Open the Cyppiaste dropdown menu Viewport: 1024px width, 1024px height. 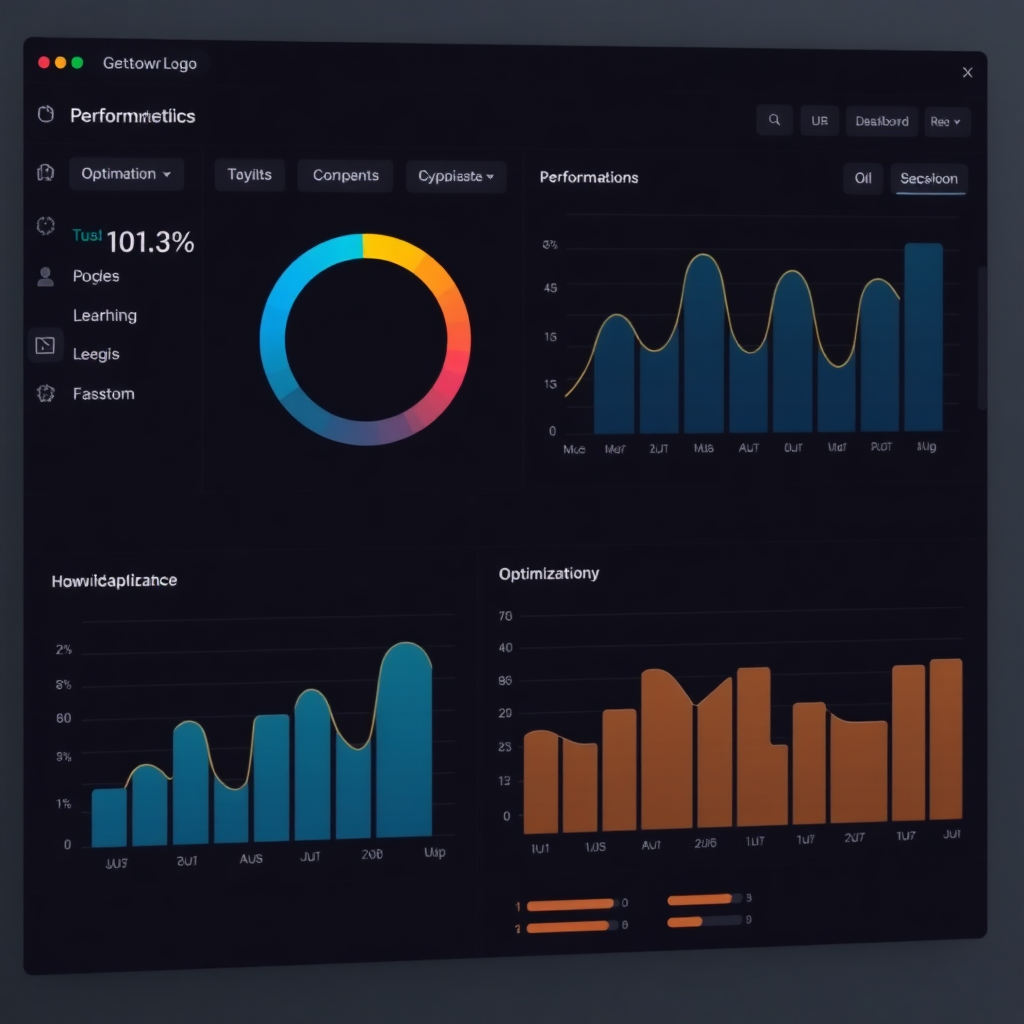click(x=456, y=176)
